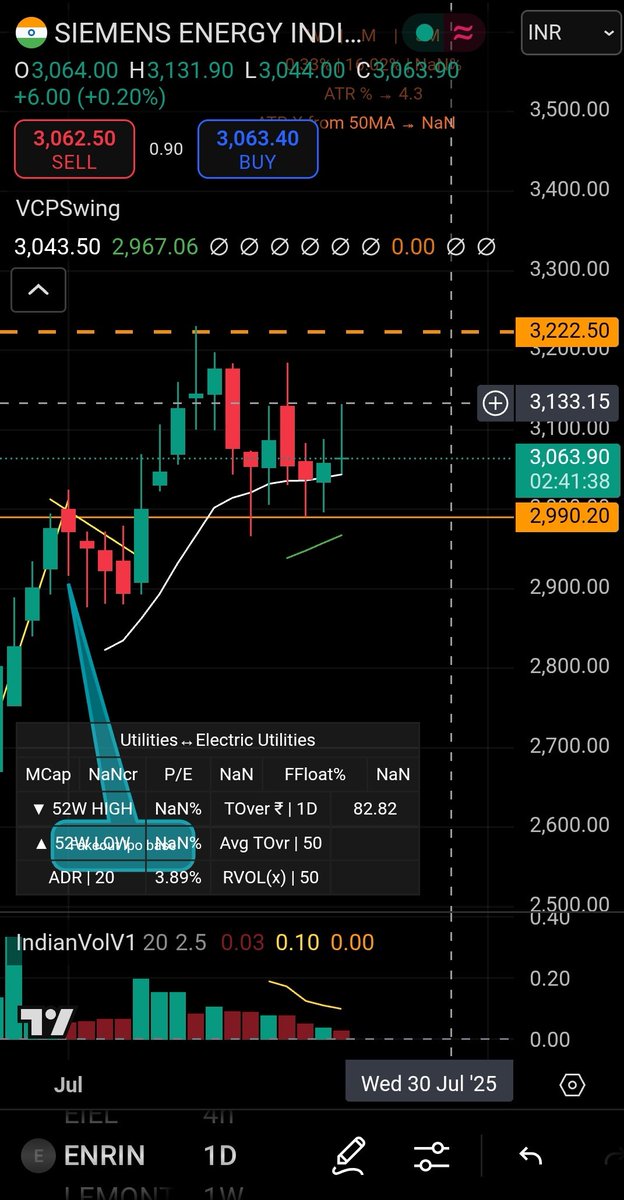Click the ATR % 4.3 overlay text

pos(373,94)
